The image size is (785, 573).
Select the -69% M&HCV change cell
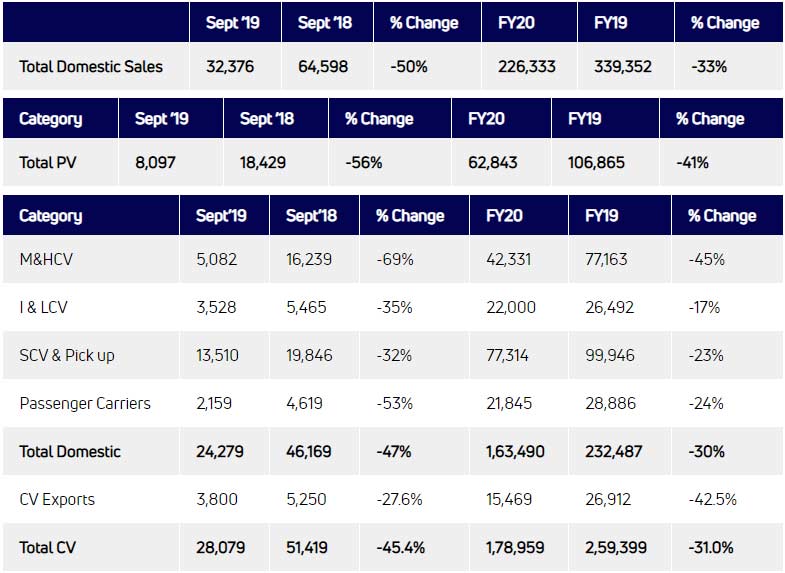tap(394, 259)
